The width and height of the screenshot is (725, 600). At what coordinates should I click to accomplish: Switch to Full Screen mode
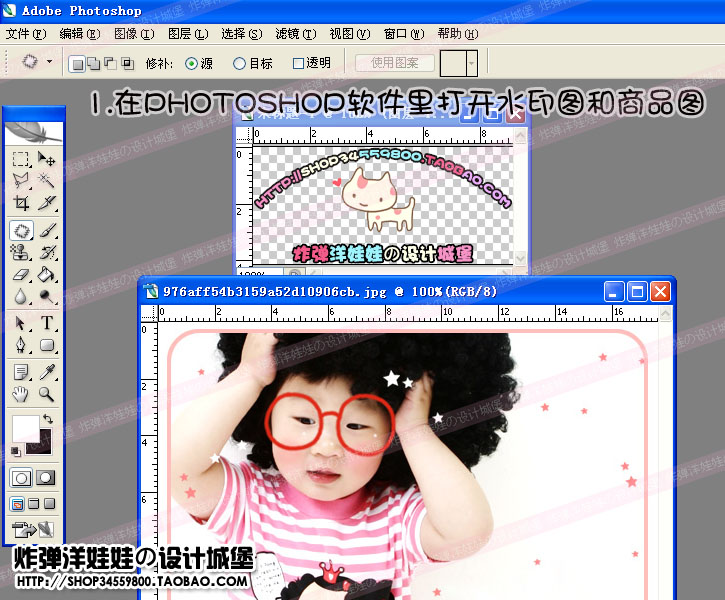49,504
